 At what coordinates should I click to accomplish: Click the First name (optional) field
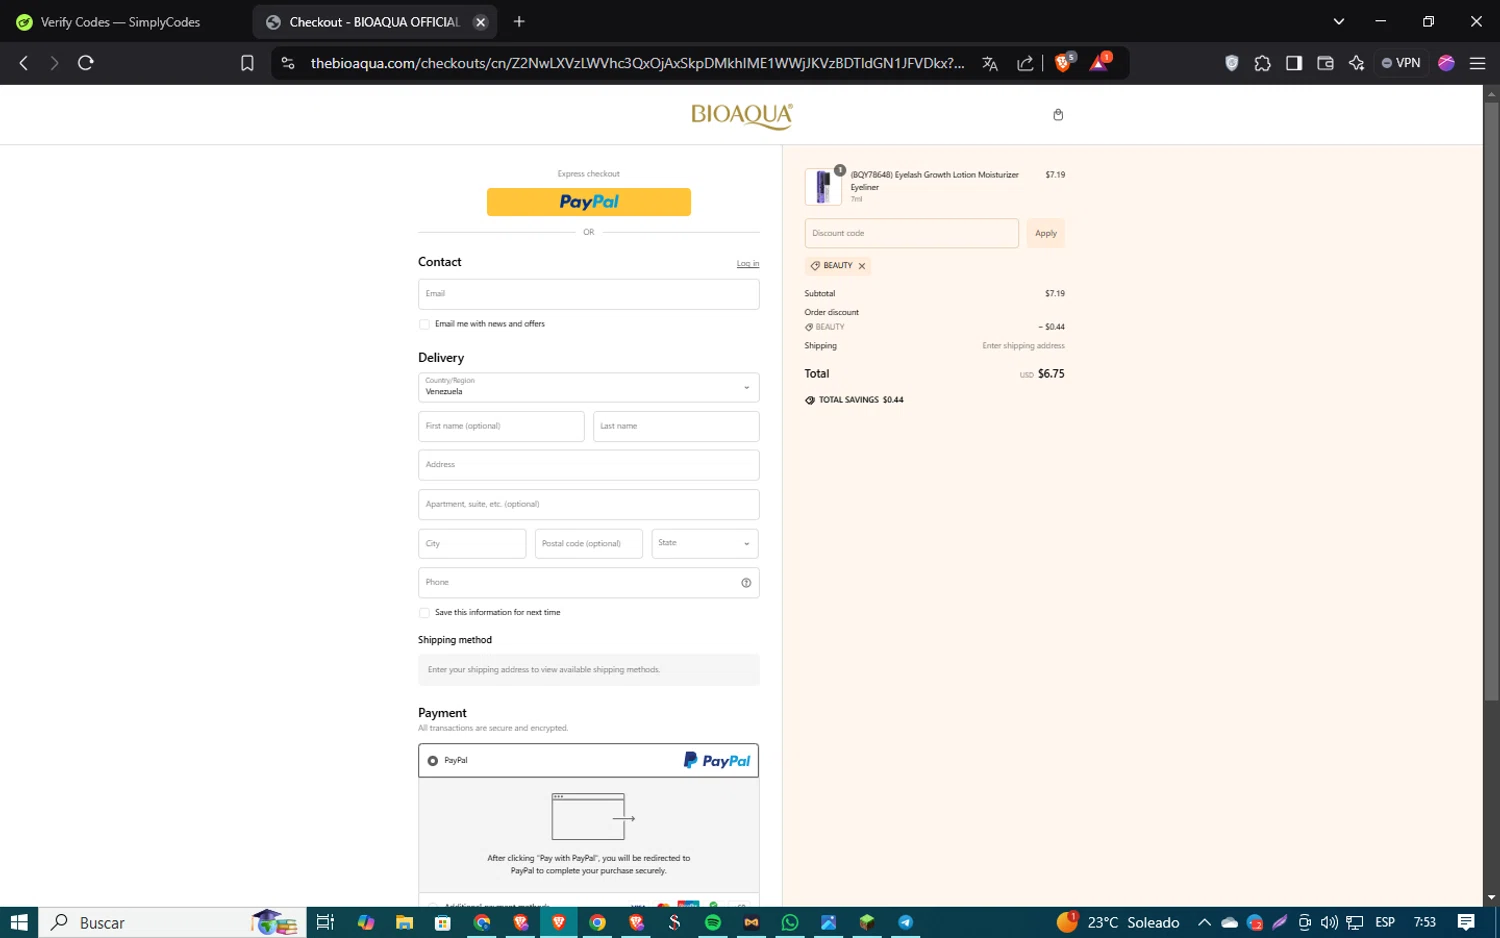501,426
